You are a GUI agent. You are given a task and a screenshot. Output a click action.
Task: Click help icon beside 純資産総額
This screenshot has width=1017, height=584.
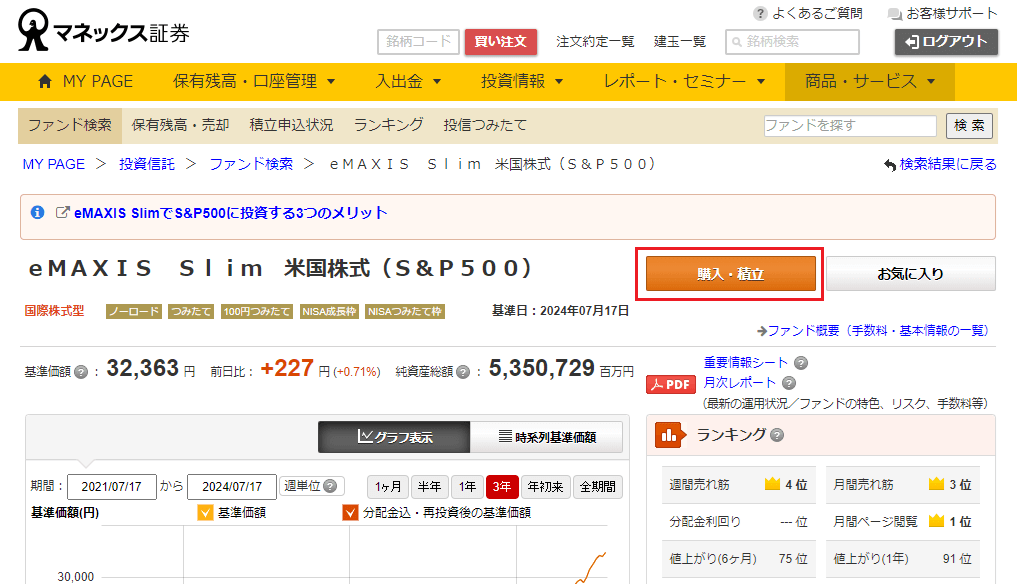463,372
